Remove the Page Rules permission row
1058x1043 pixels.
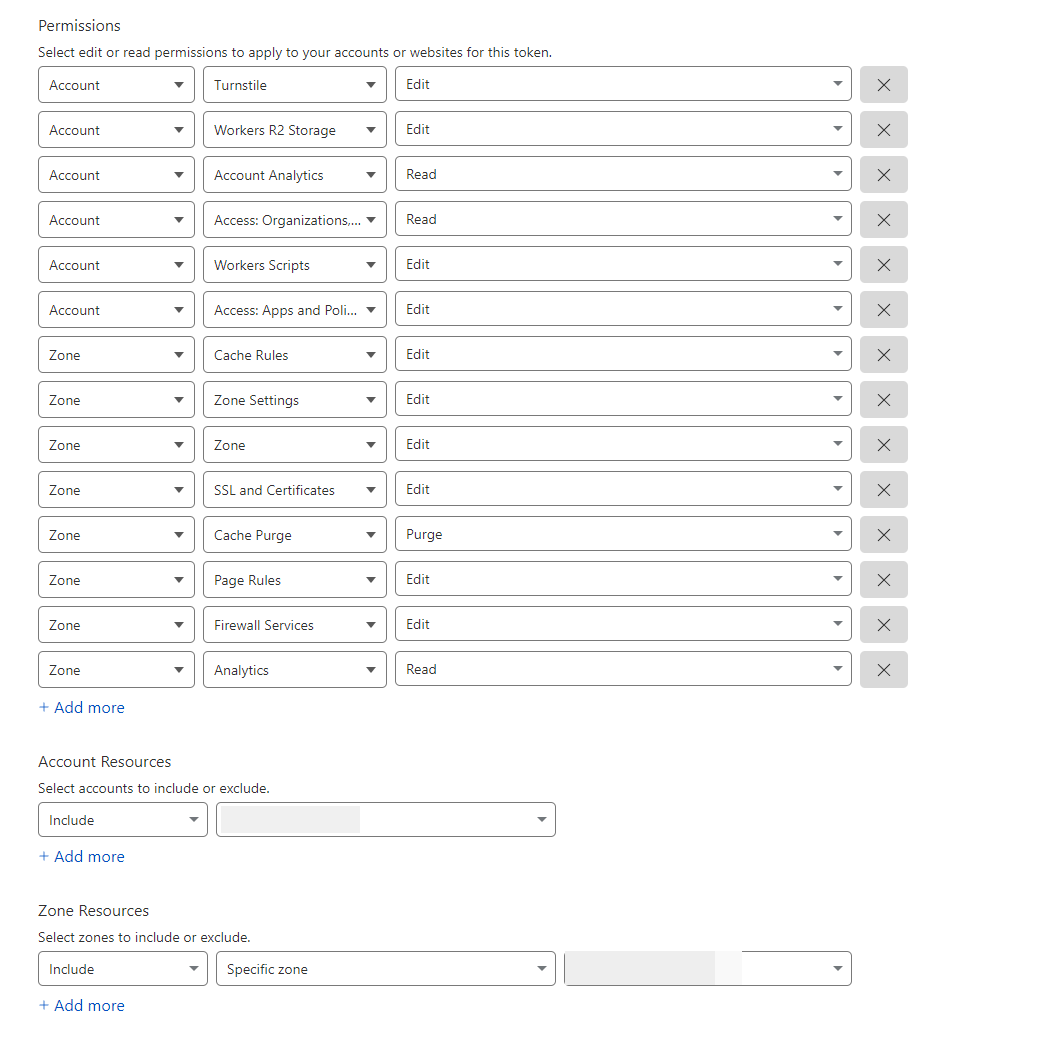pyautogui.click(x=883, y=579)
